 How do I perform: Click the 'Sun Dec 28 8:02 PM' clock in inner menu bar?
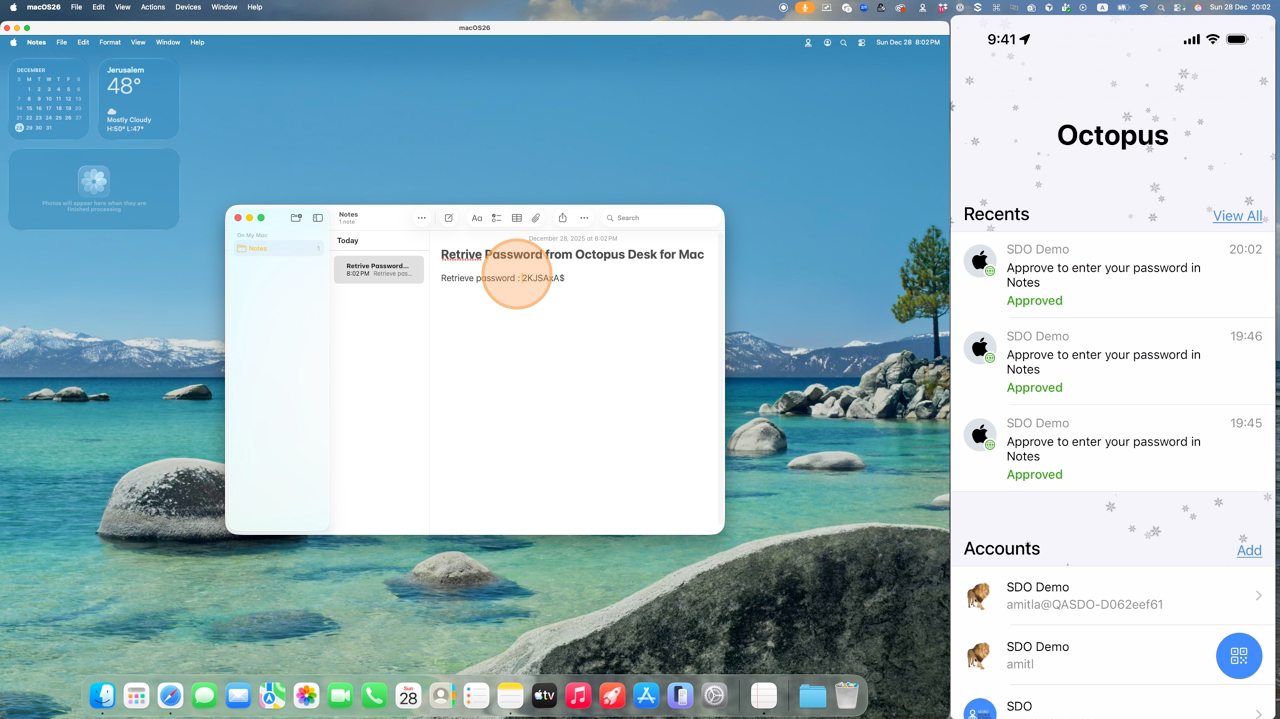pyautogui.click(x=908, y=43)
